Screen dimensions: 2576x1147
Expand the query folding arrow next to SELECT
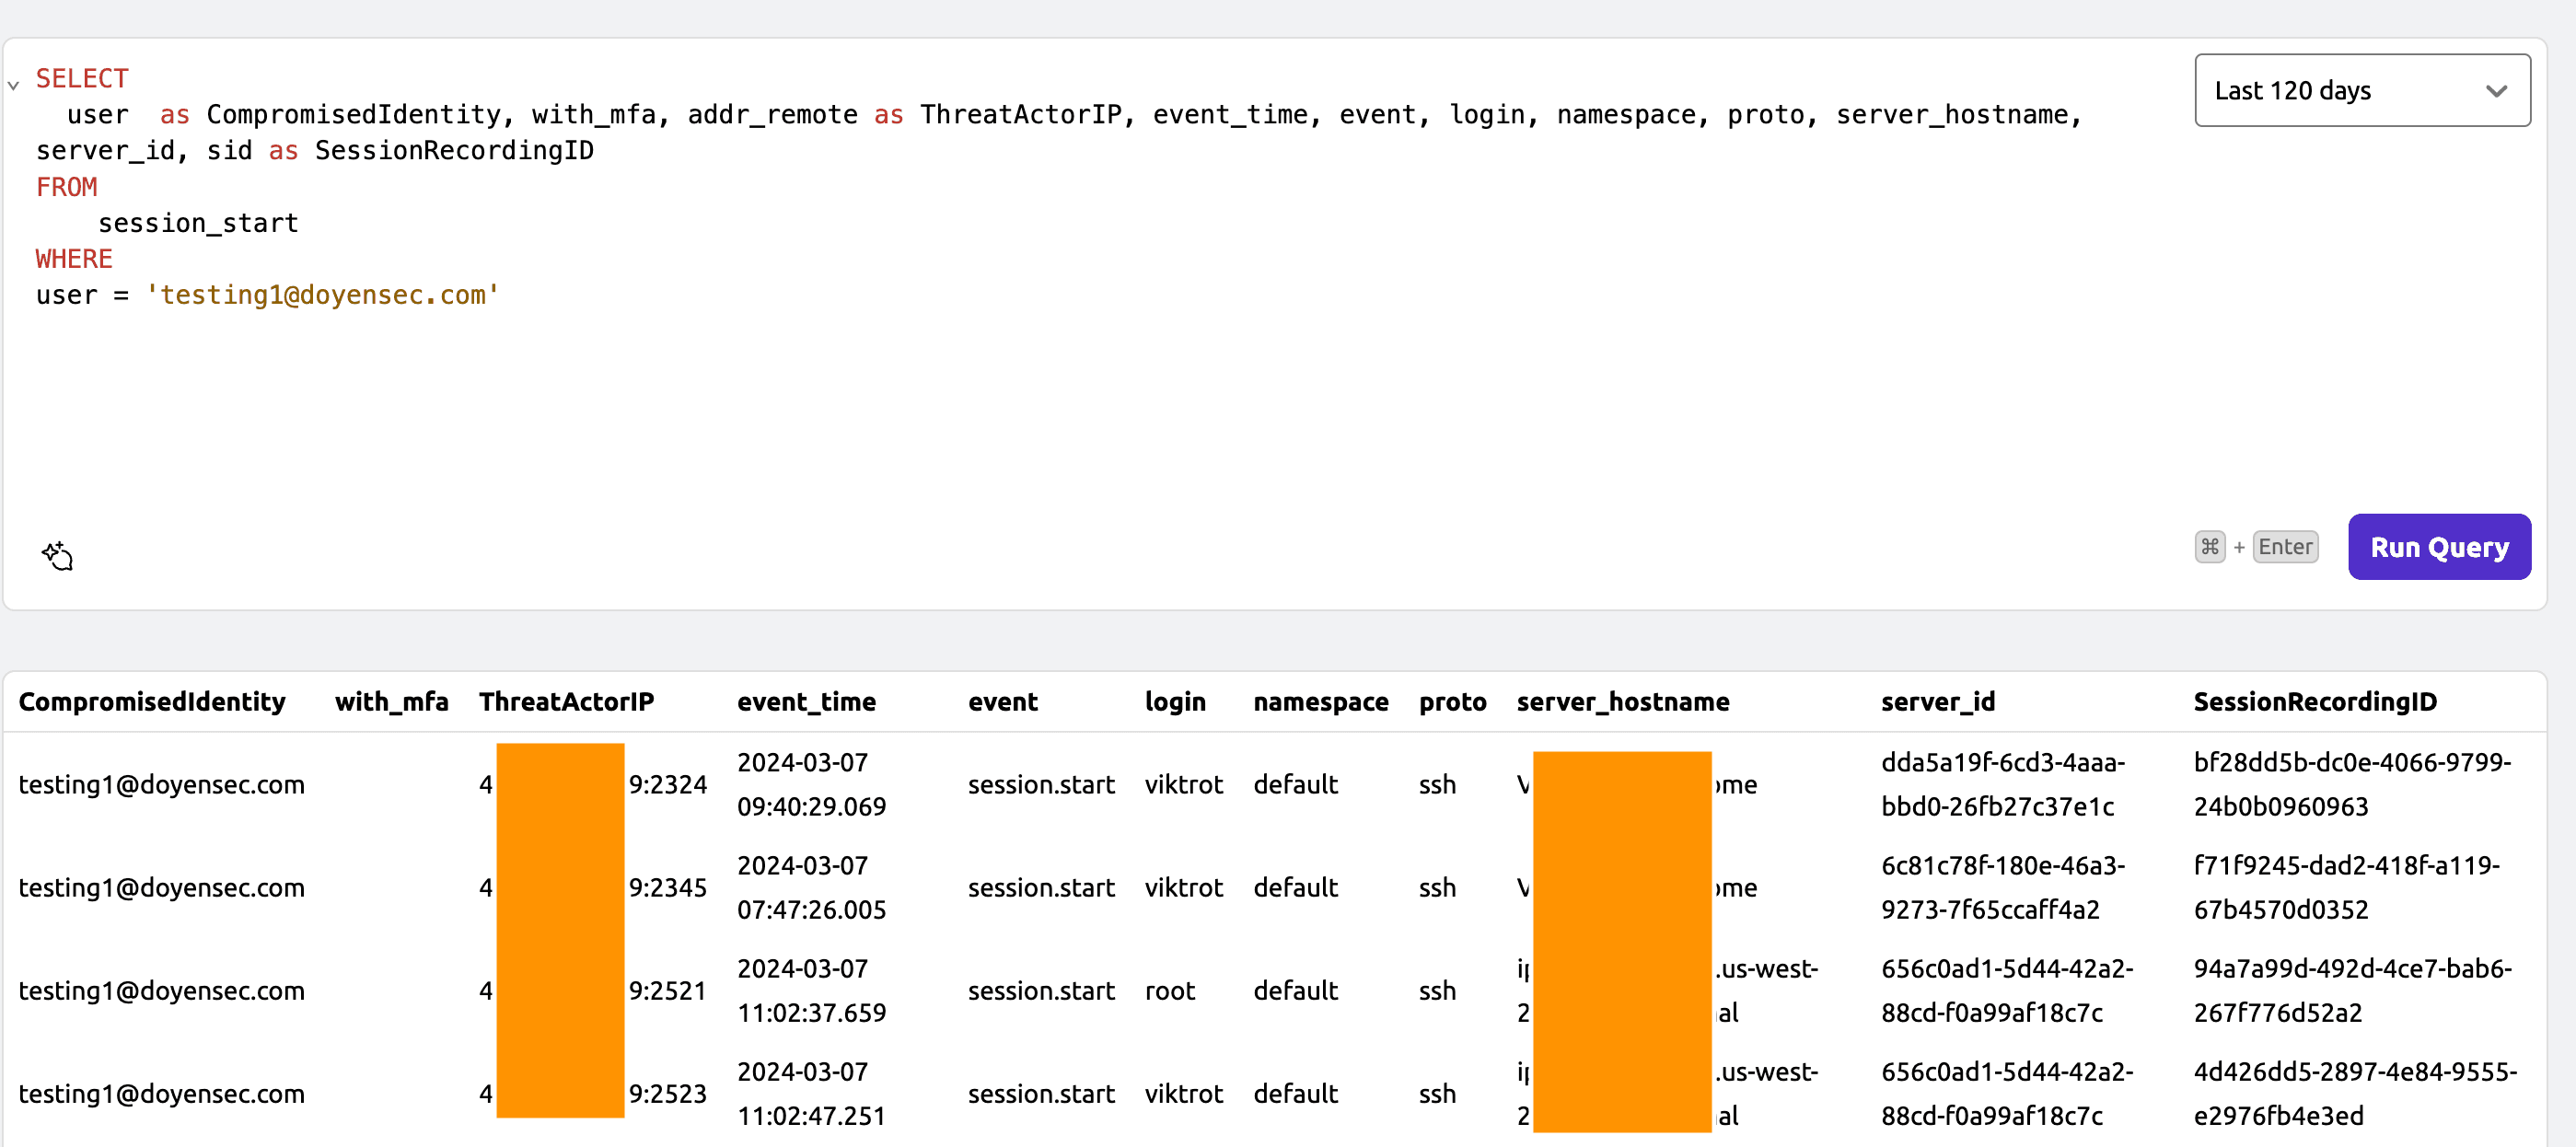click(13, 85)
